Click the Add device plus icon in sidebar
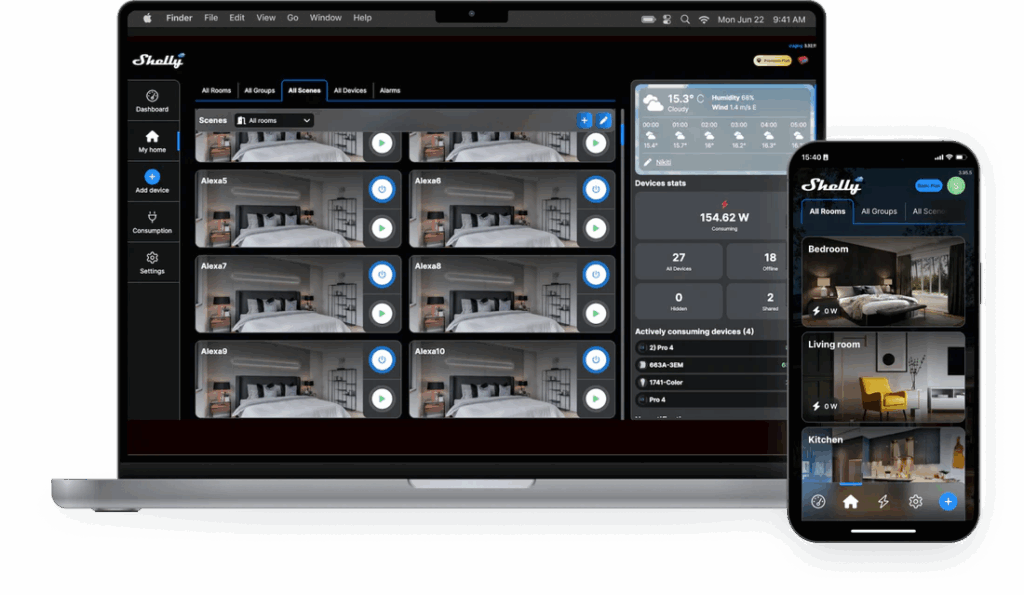Screen dimensions: 1024x595 152,177
